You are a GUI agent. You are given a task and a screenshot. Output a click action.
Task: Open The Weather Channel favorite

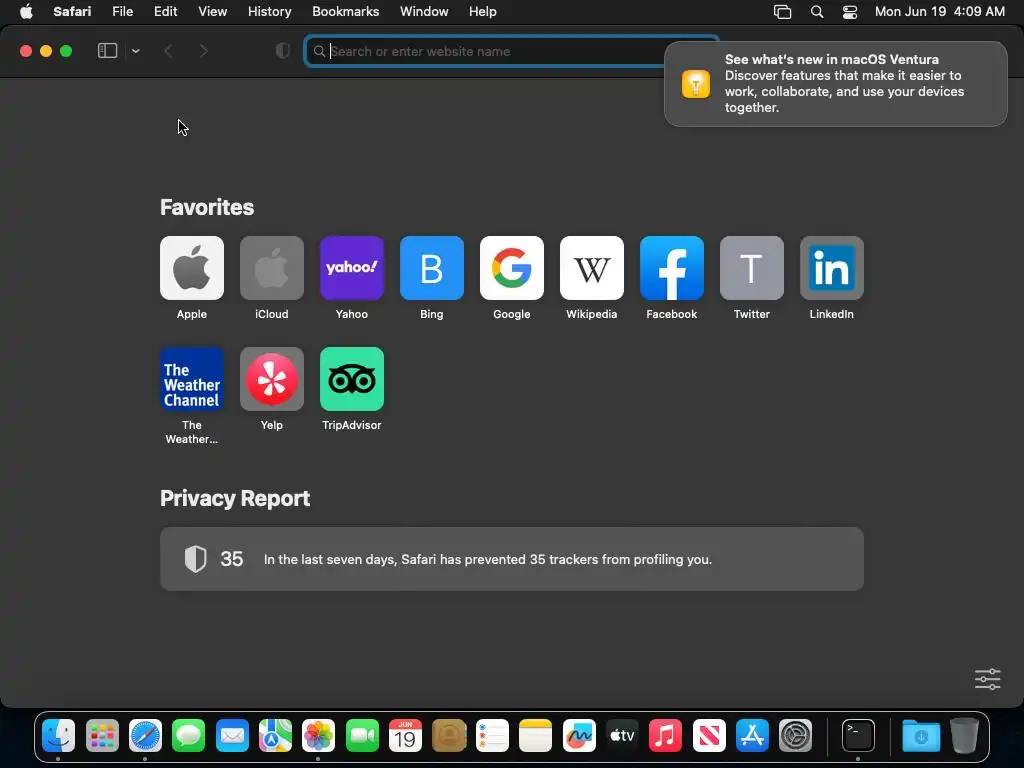[x=191, y=379]
